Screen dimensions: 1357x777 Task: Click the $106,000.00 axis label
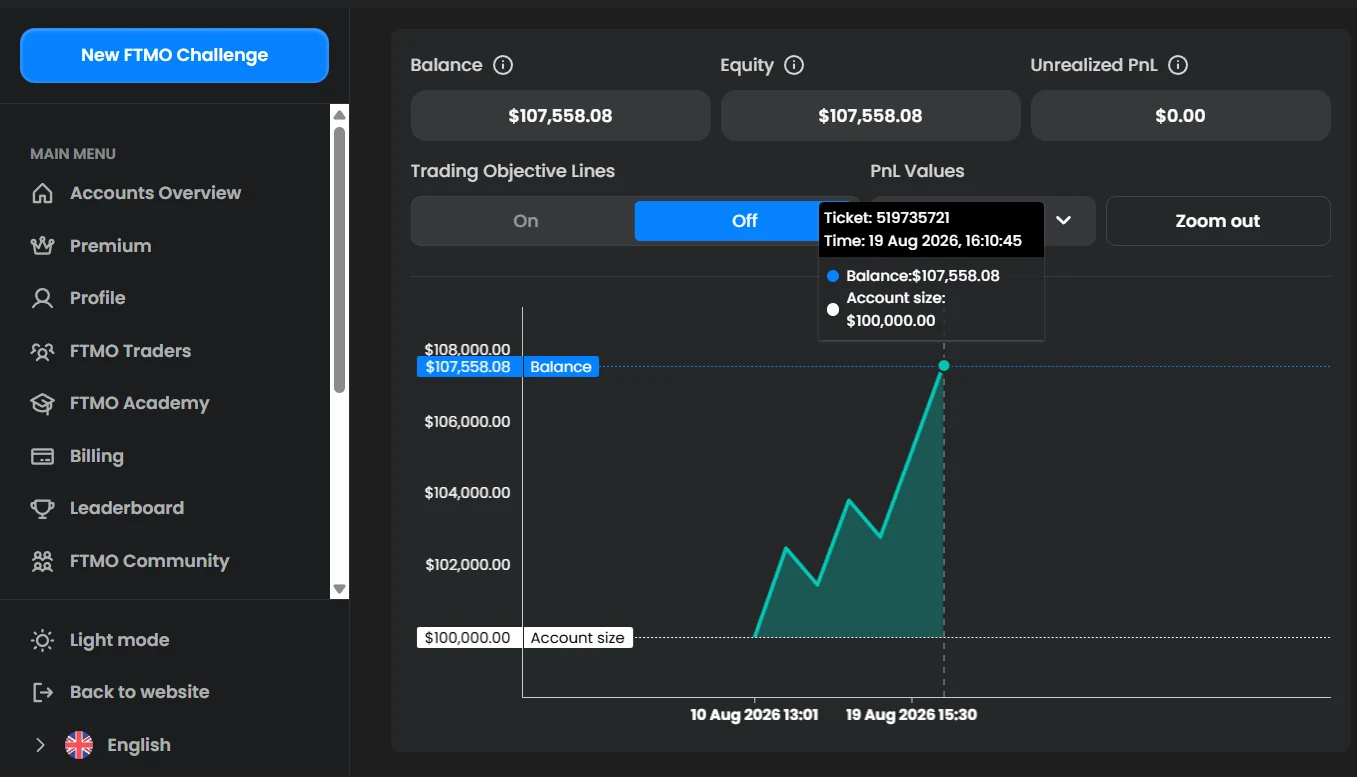467,421
